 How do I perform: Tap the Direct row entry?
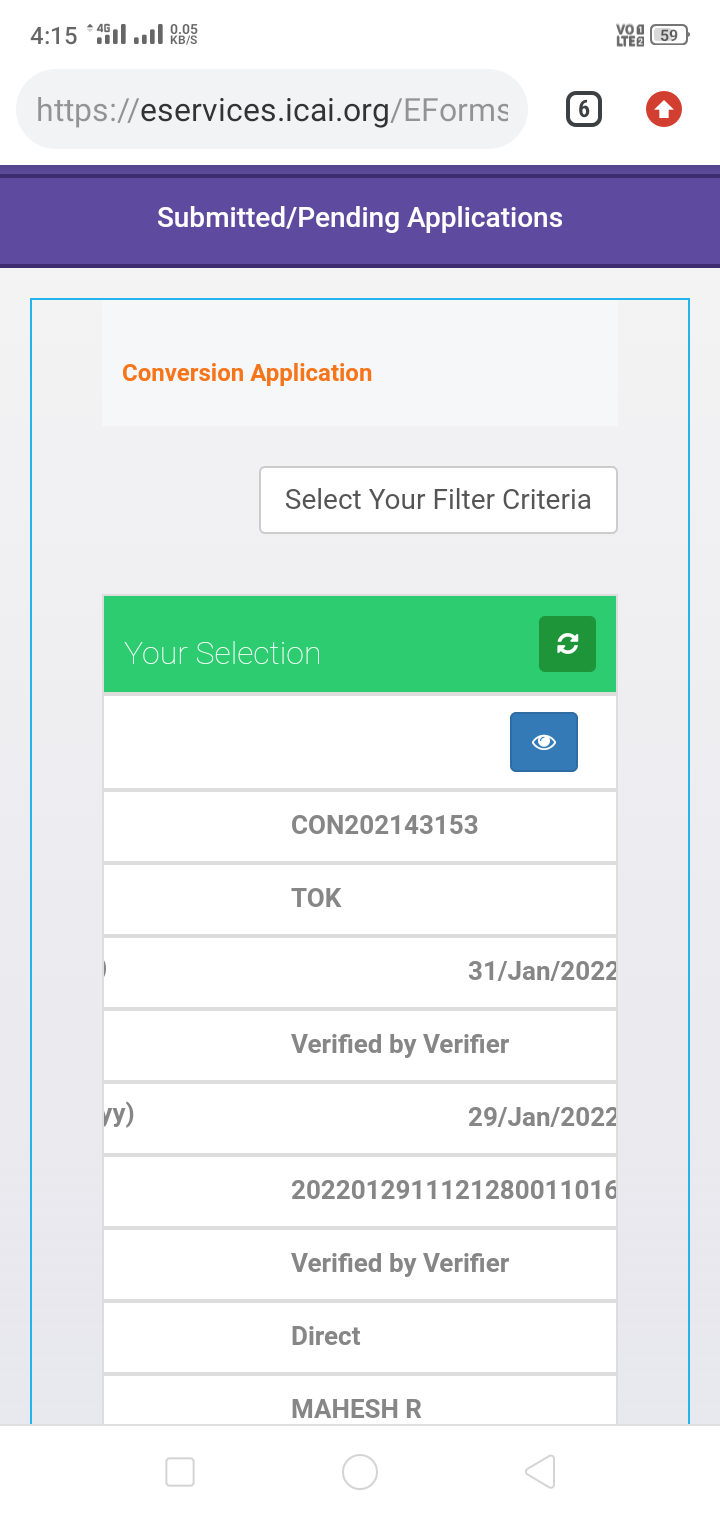click(x=326, y=1336)
